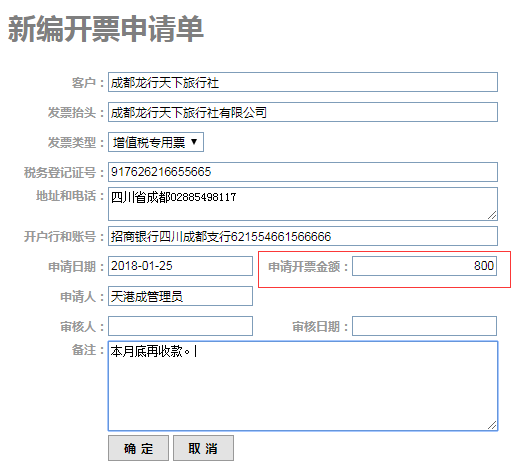Screen dimensions: 526x465
Task: Click the 新编开票申请单 page heading
Action: pyautogui.click(x=106, y=29)
